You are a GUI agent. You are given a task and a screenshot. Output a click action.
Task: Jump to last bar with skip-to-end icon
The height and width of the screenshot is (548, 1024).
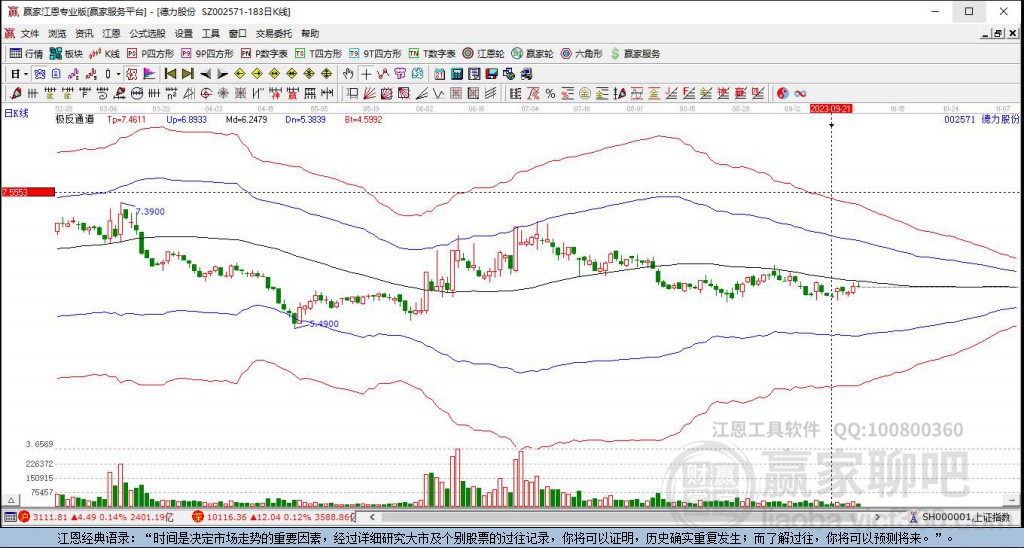(x=188, y=74)
